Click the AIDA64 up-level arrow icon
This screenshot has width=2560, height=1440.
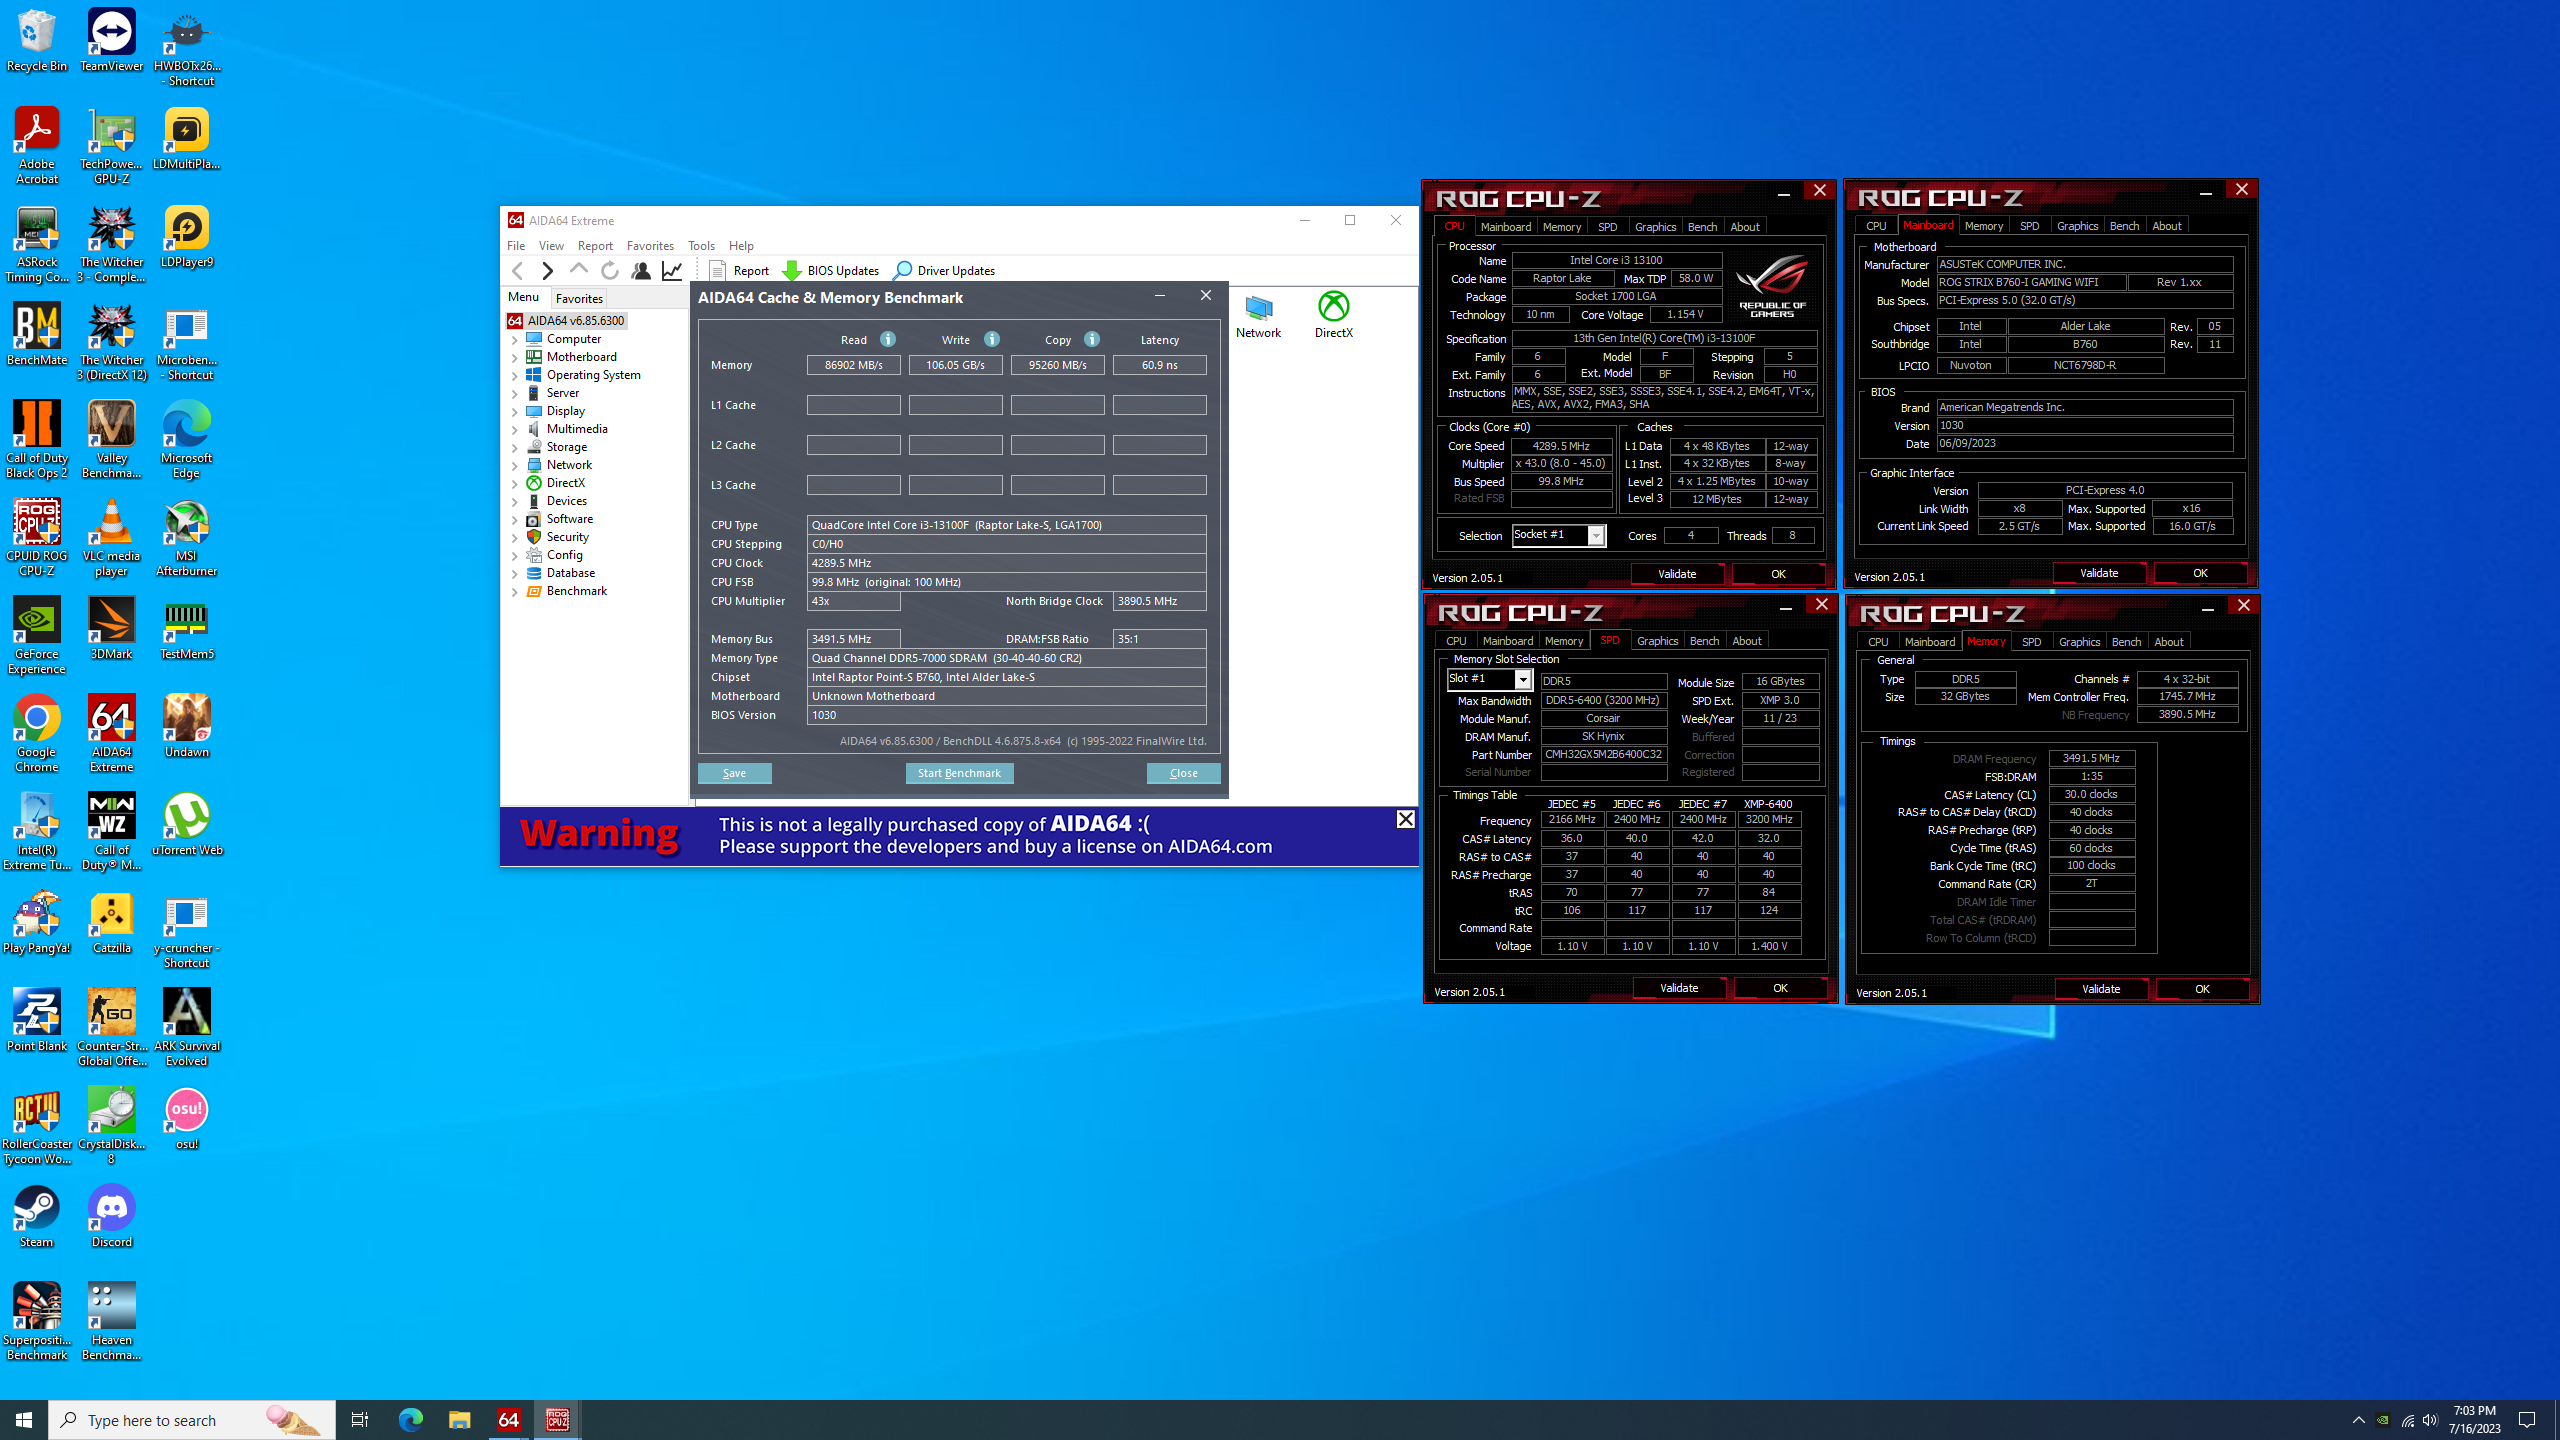tap(578, 270)
